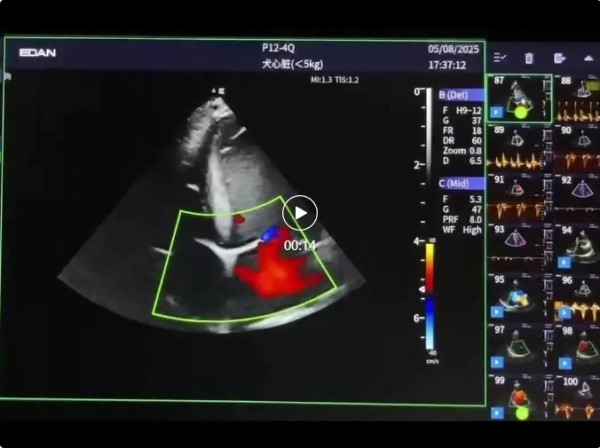Click the date 05/08/2025
The width and height of the screenshot is (600, 448).
(453, 49)
